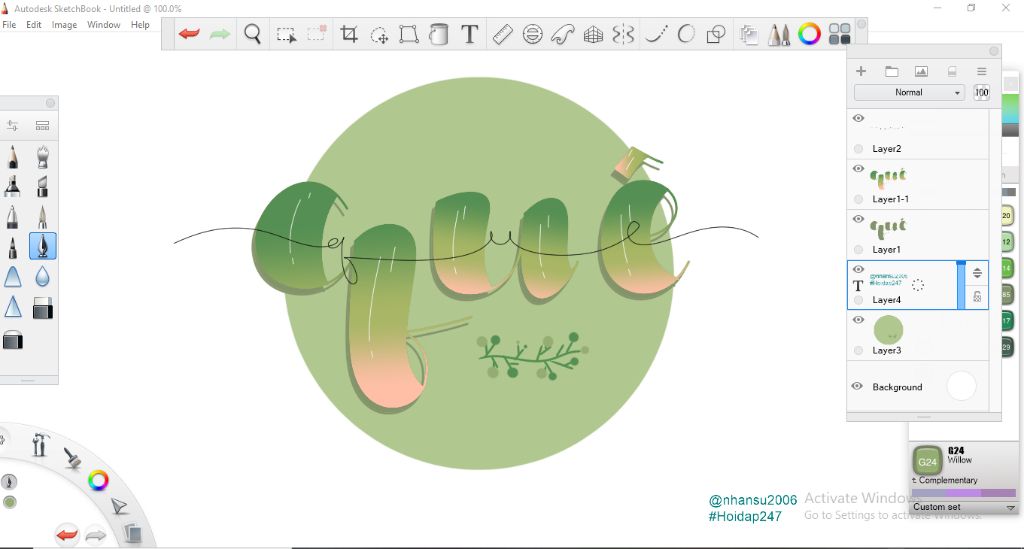Pick the G24 Willow Copic swatch
Screen dimensions: 1024x549
(927, 461)
